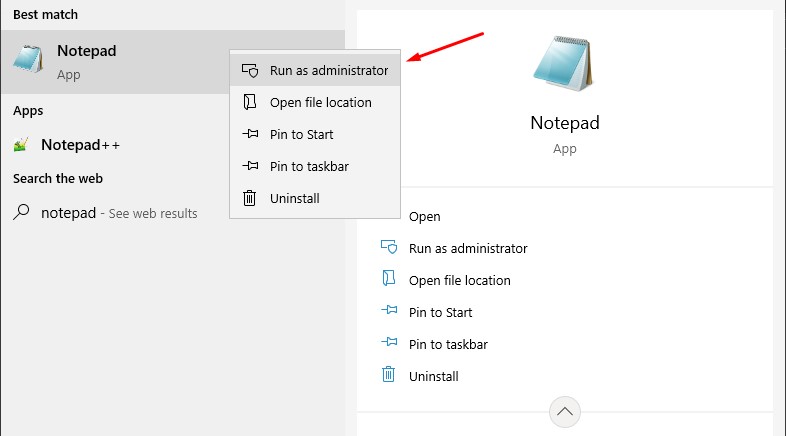Choose Pin to taskbar in context menu

tap(315, 166)
